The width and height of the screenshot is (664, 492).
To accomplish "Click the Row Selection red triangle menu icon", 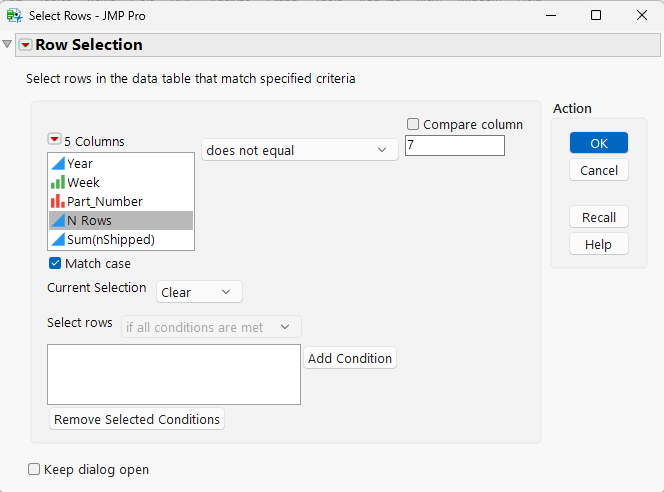I will pyautogui.click(x=25, y=45).
